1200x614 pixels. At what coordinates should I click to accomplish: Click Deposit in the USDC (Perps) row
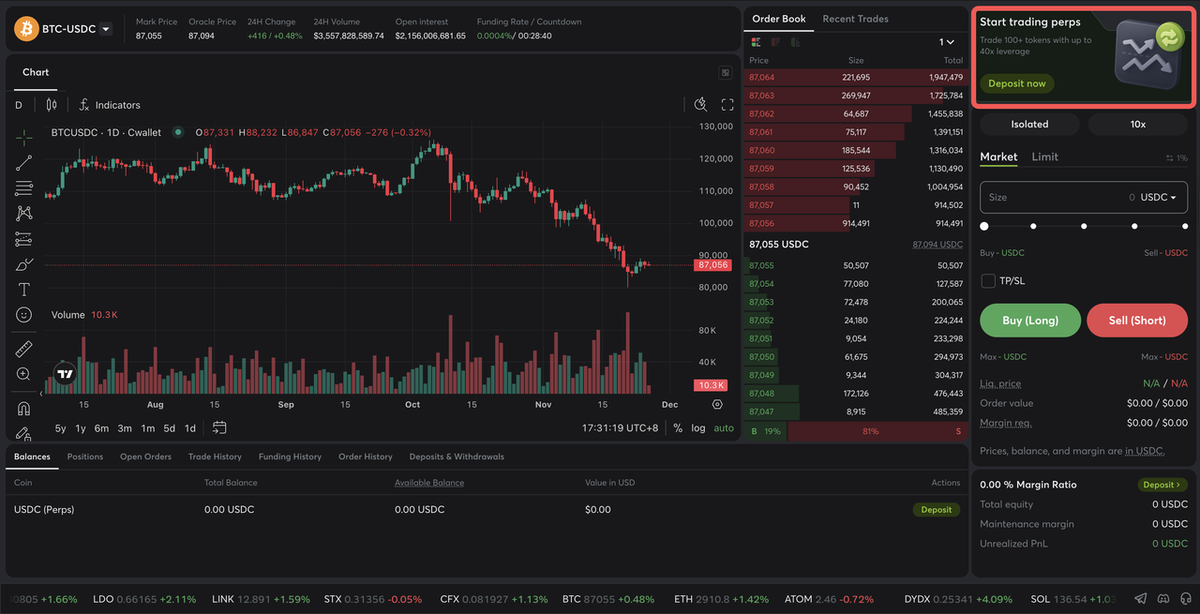click(936, 510)
